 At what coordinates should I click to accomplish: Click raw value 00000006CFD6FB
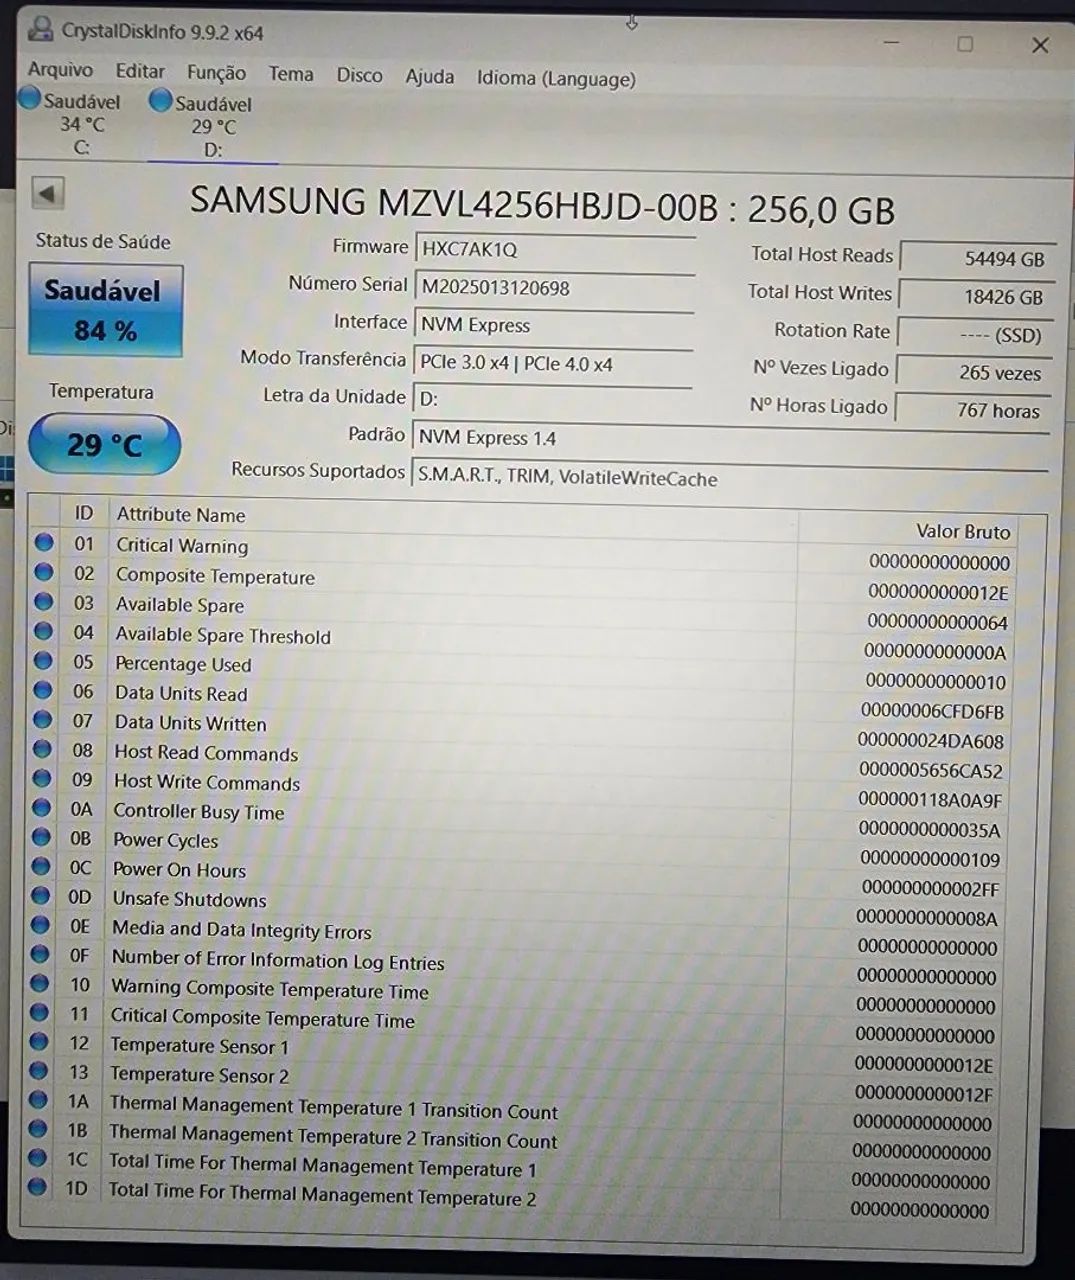pyautogui.click(x=932, y=711)
